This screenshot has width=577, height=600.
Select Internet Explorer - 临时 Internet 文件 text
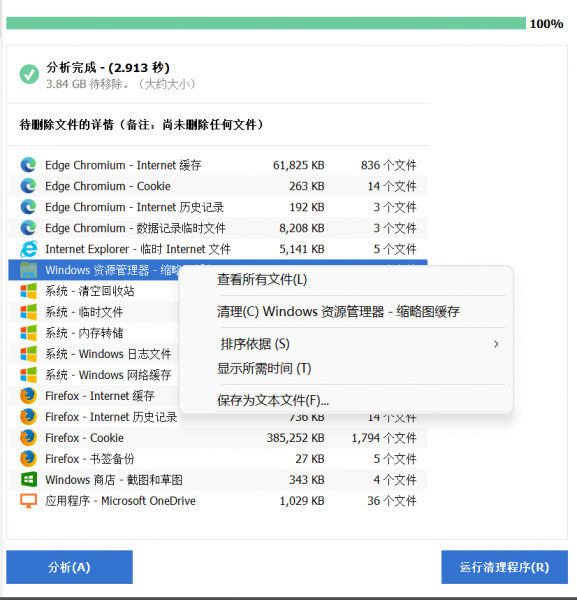point(138,249)
